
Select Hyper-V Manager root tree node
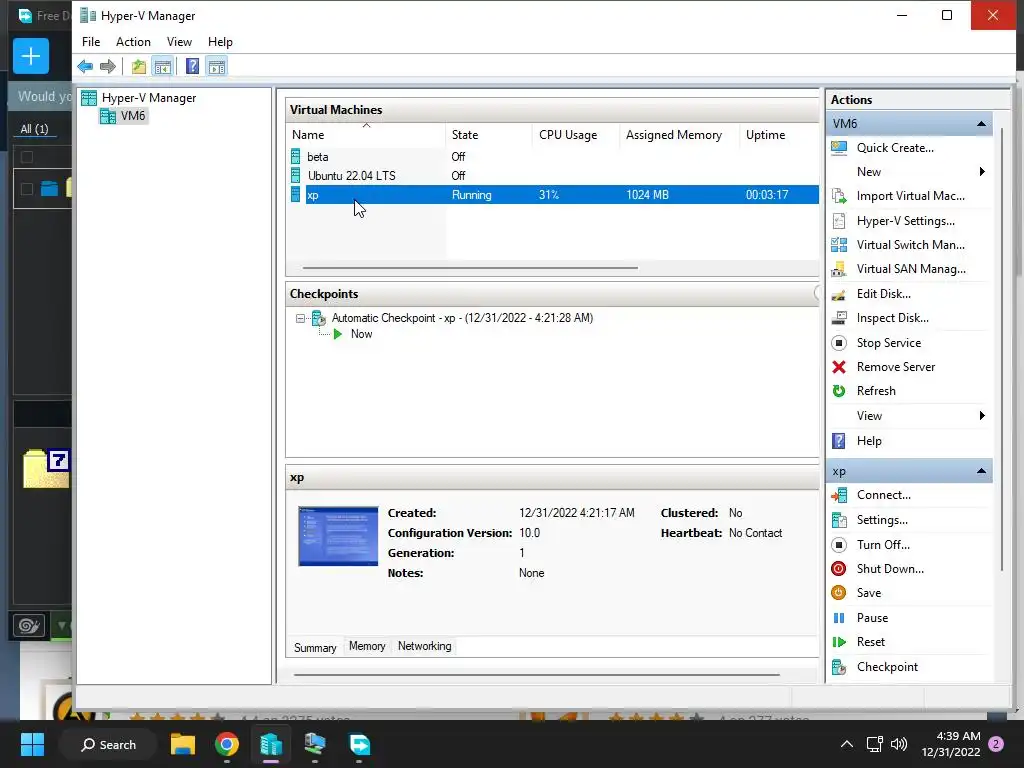[x=148, y=98]
